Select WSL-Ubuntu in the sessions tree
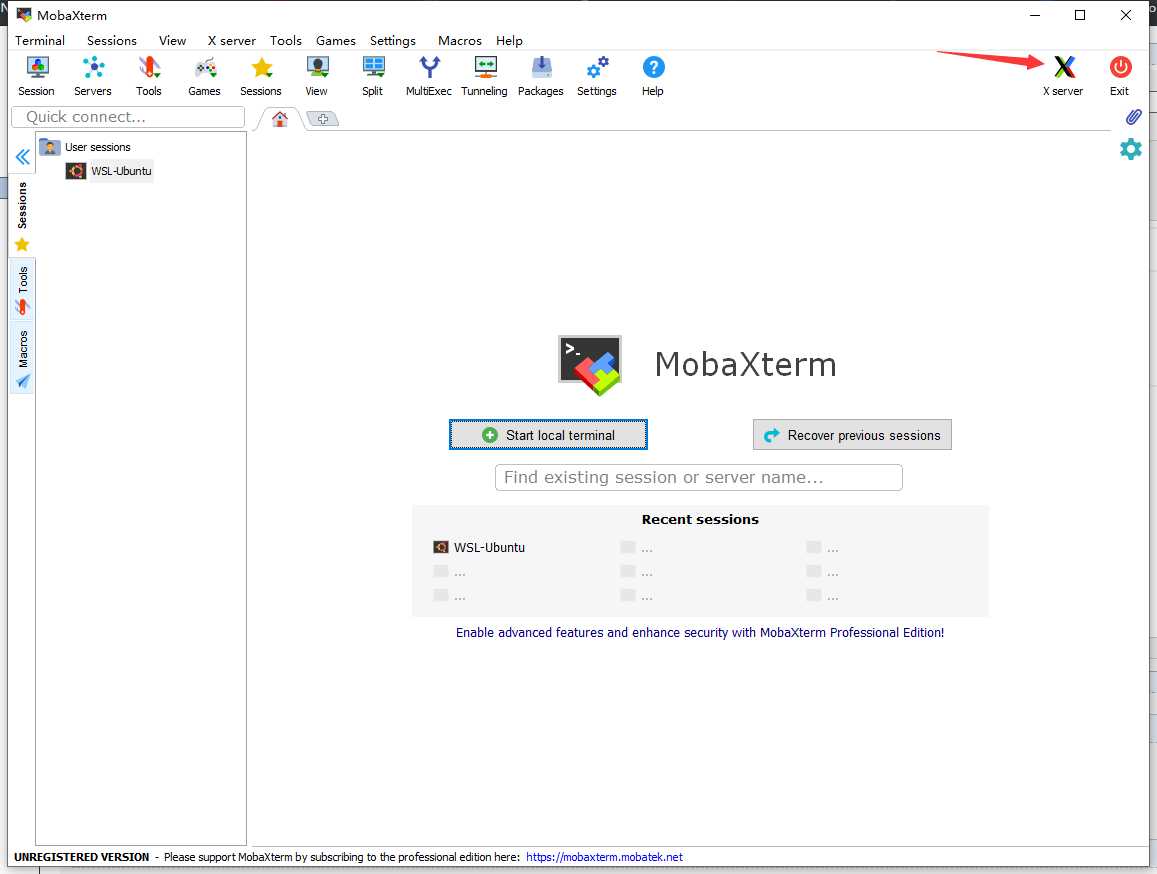The width and height of the screenshot is (1157, 874). pos(109,171)
